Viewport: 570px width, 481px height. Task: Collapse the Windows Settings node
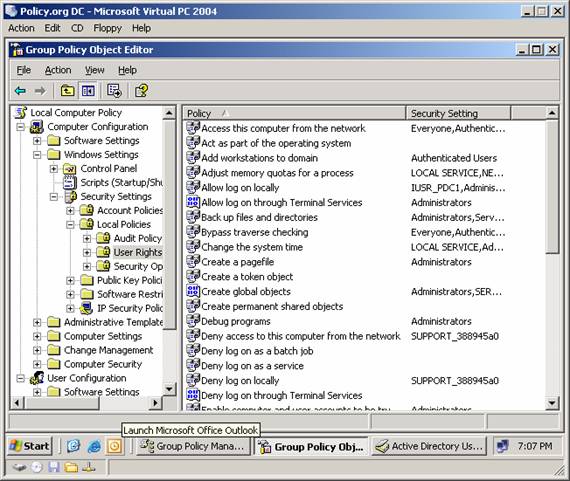[x=37, y=155]
